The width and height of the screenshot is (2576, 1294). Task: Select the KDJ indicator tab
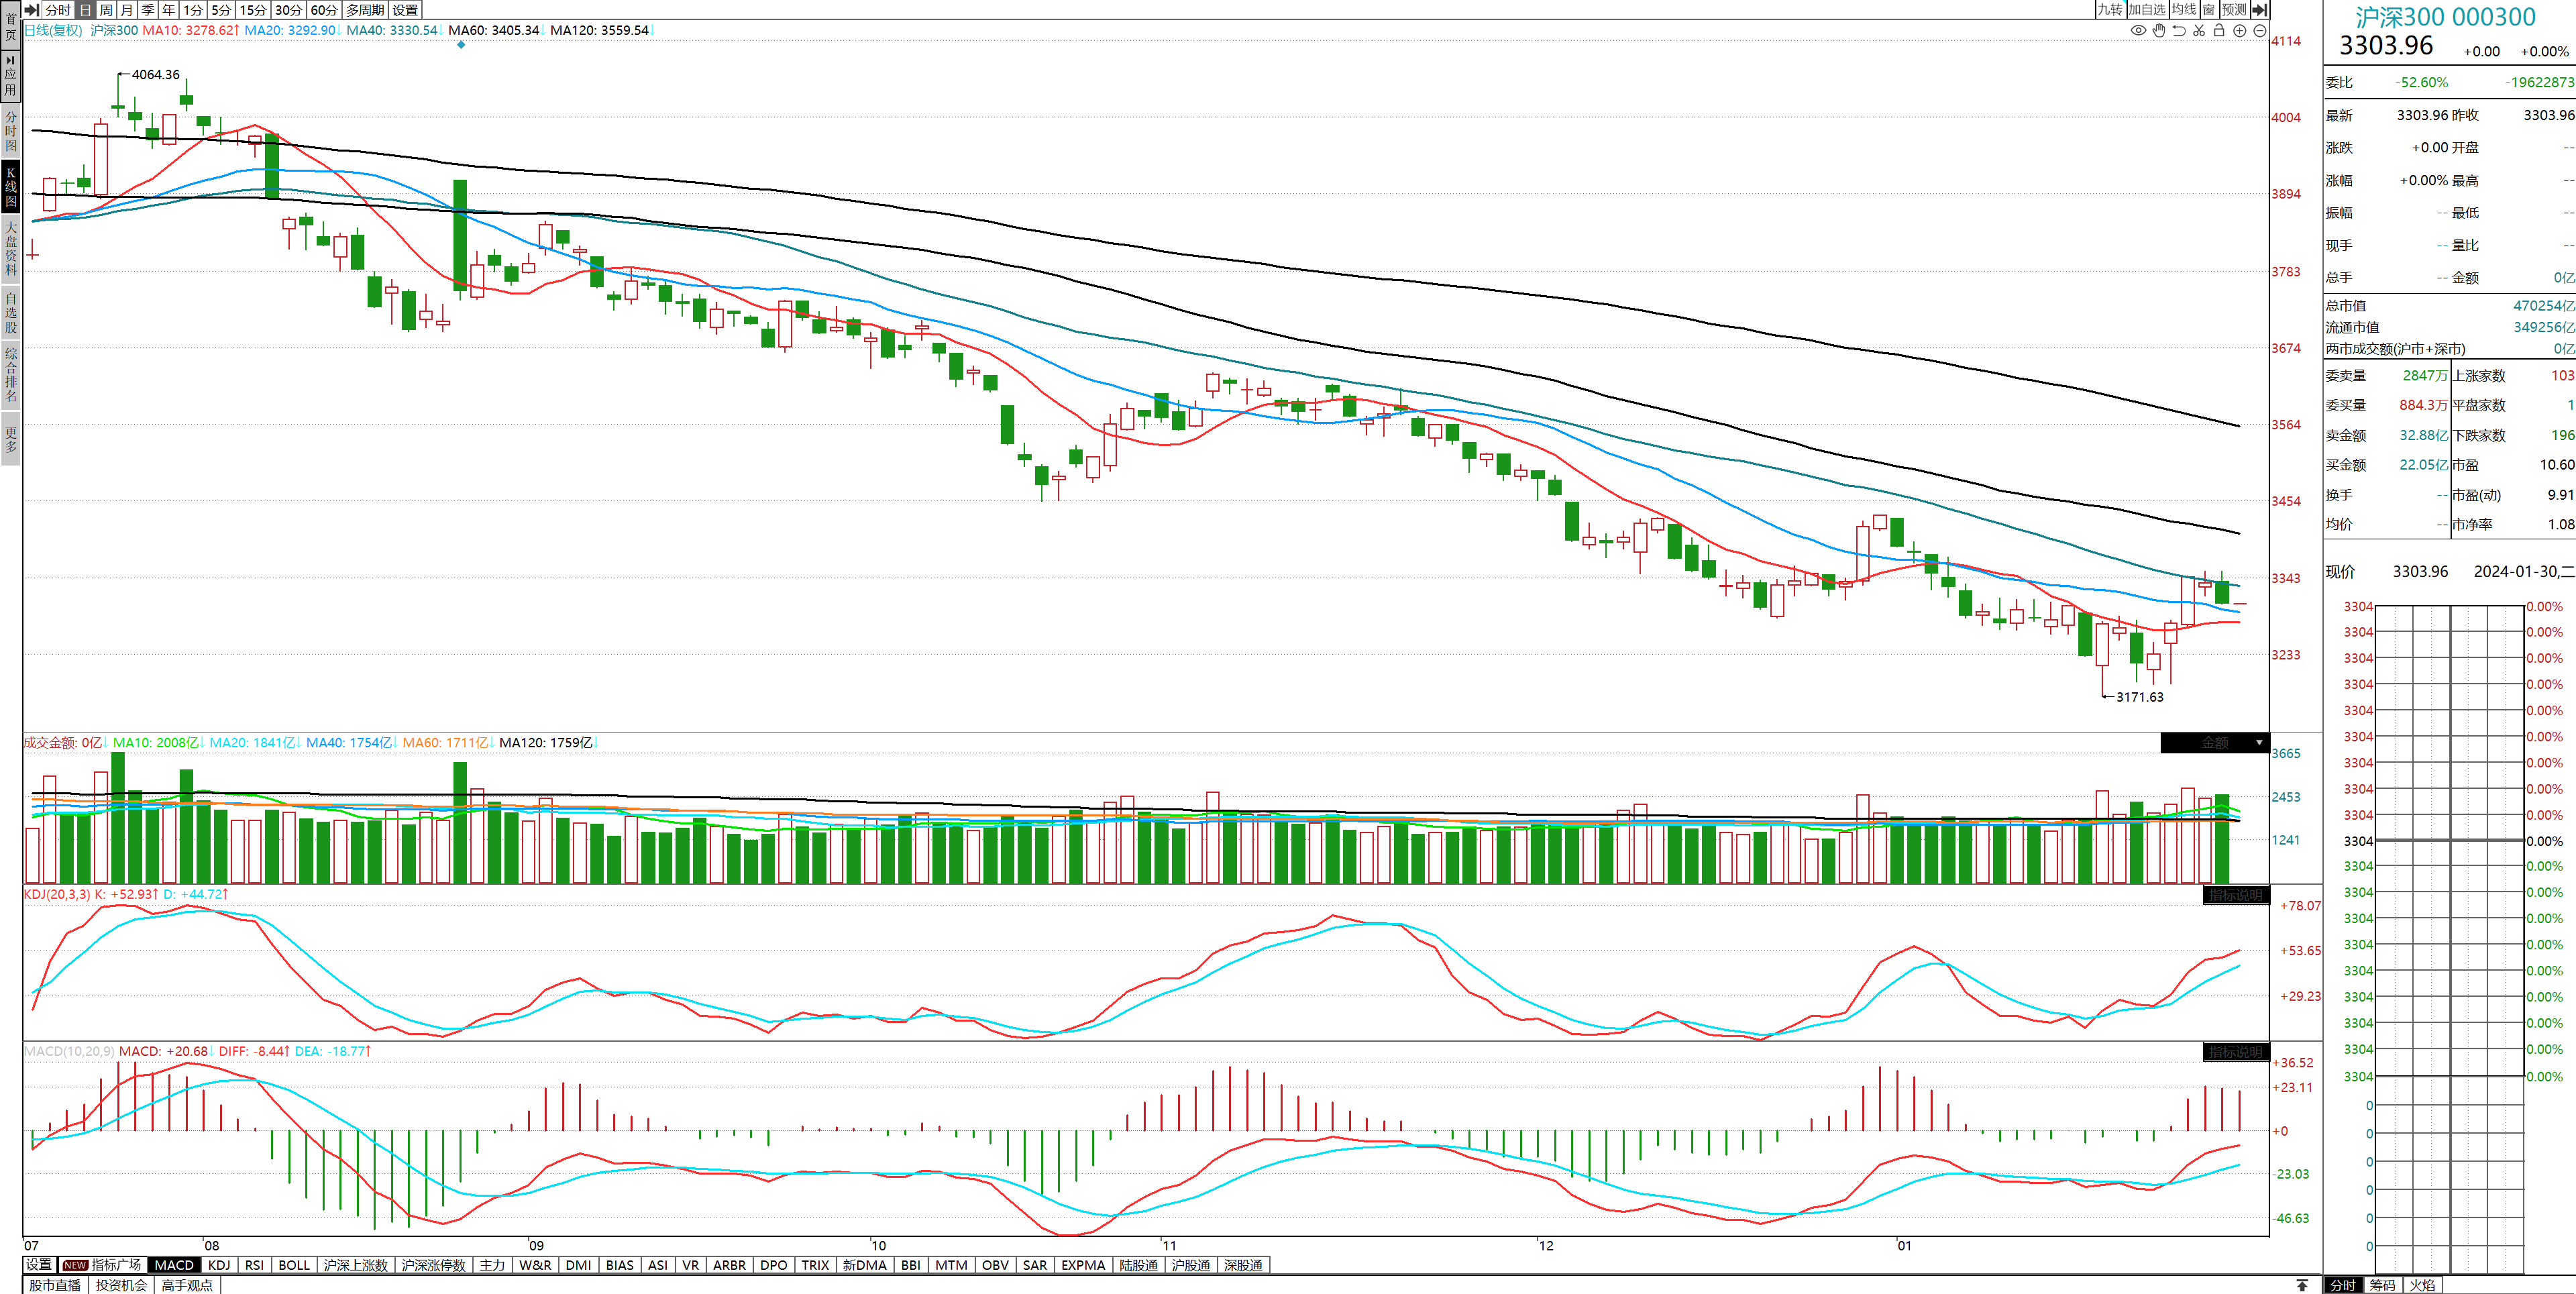tap(219, 1265)
